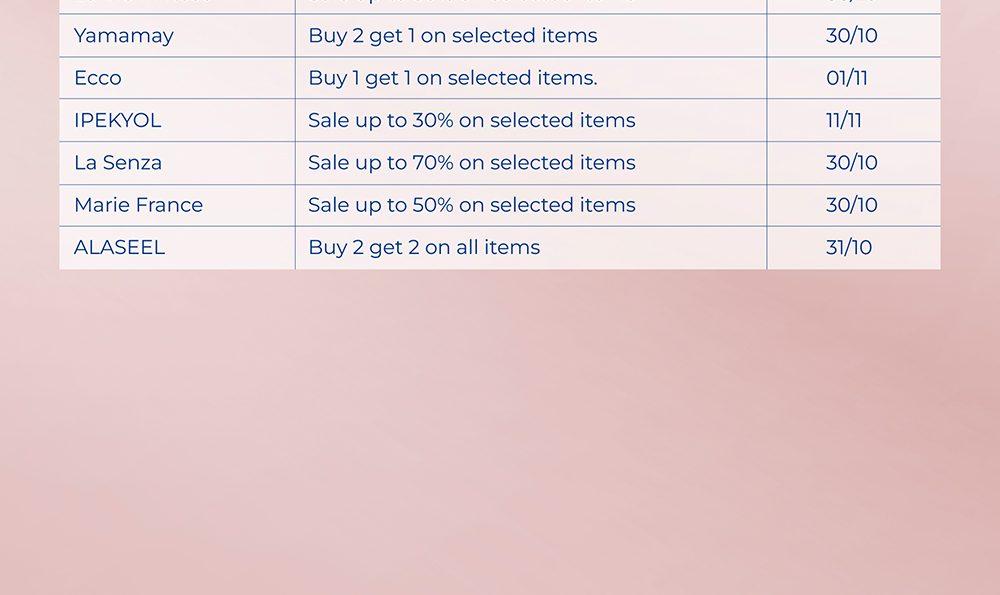The width and height of the screenshot is (1000, 595).
Task: Click the 30/10 date in Yamamay row
Action: (x=851, y=36)
